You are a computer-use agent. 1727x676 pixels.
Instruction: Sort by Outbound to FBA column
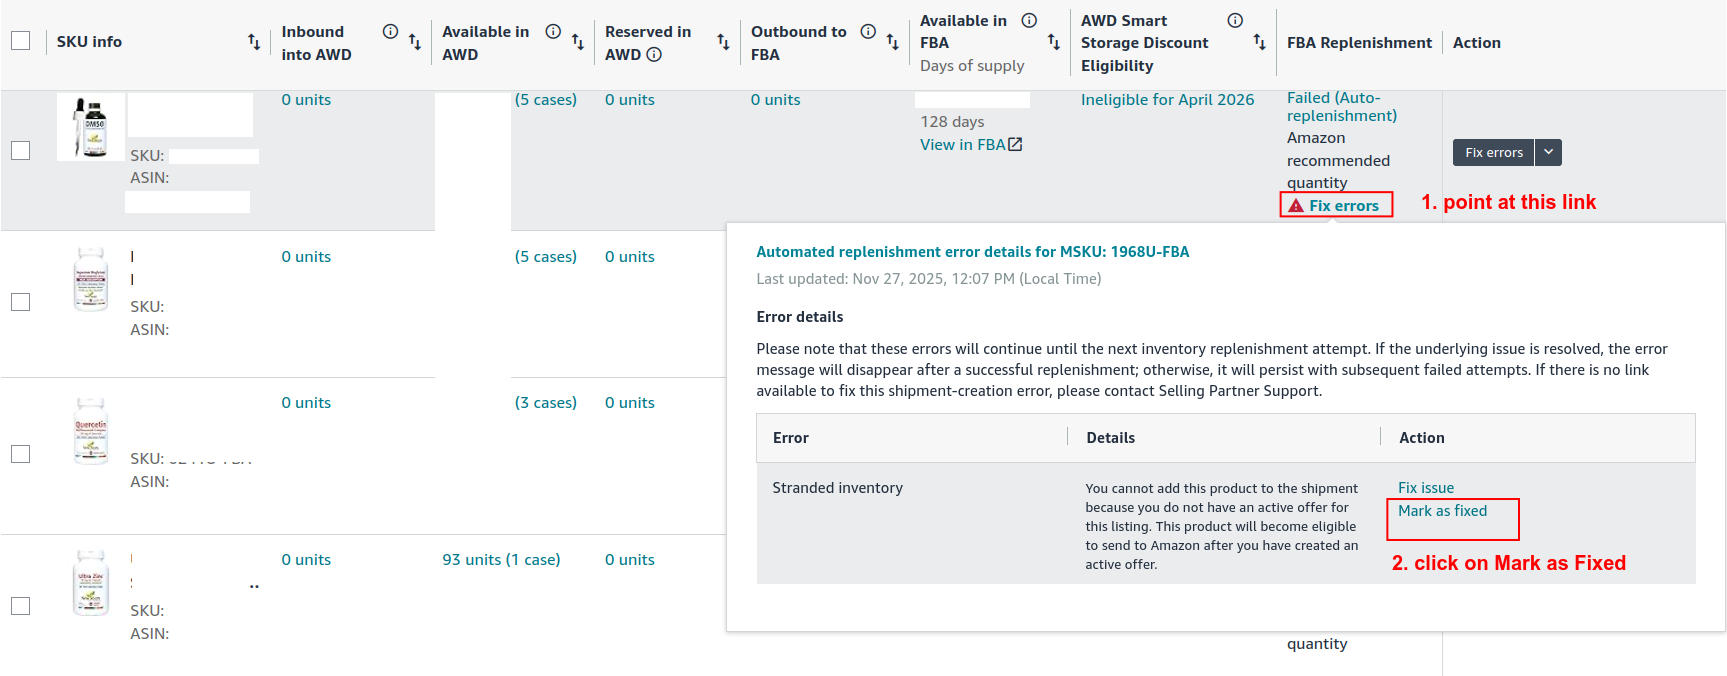click(893, 42)
